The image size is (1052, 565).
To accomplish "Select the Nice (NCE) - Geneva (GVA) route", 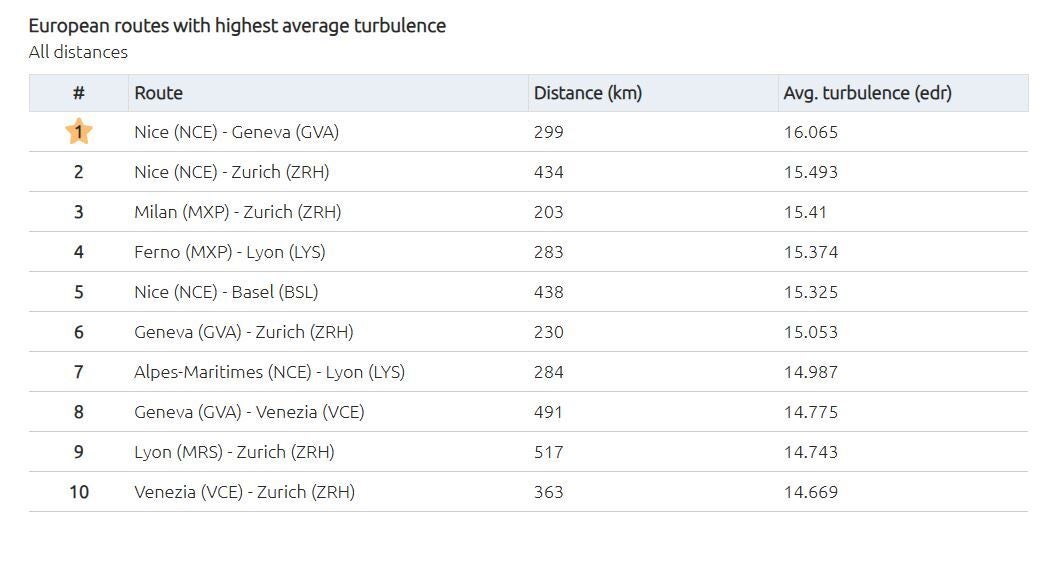I will click(236, 132).
